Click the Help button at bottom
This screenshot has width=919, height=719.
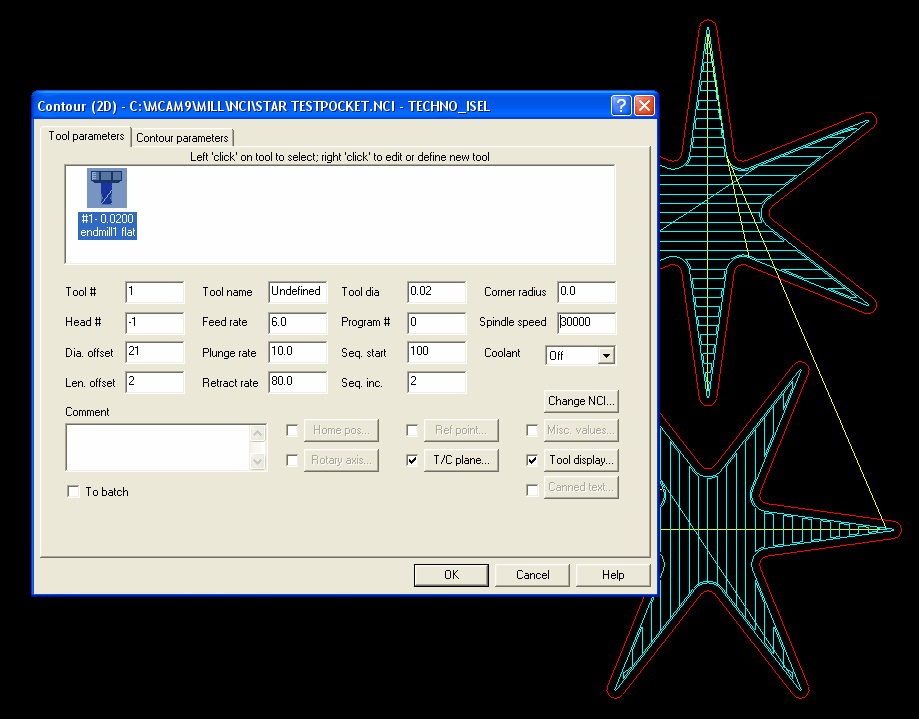[613, 575]
